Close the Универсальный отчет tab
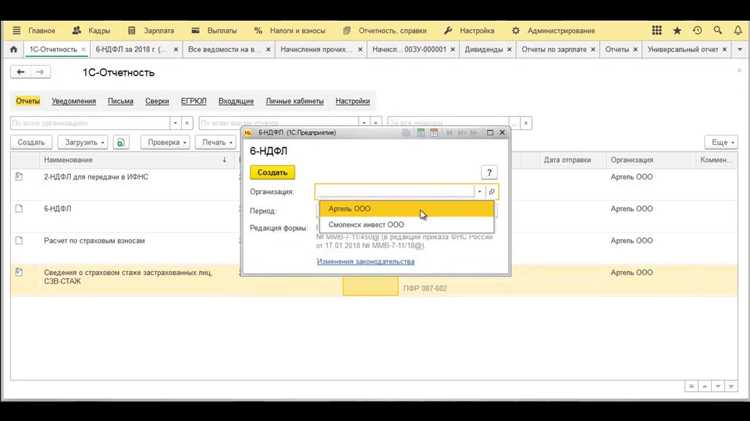 725,49
